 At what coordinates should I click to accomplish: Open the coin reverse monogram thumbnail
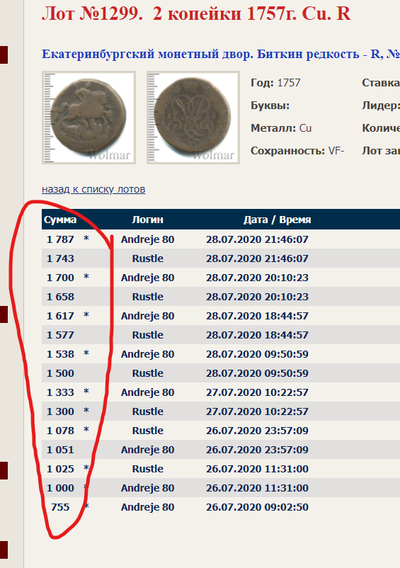193,117
